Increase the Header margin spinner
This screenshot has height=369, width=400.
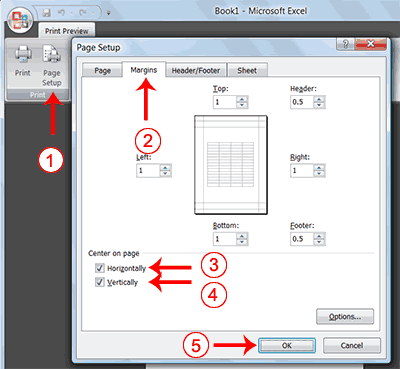(x=319, y=99)
